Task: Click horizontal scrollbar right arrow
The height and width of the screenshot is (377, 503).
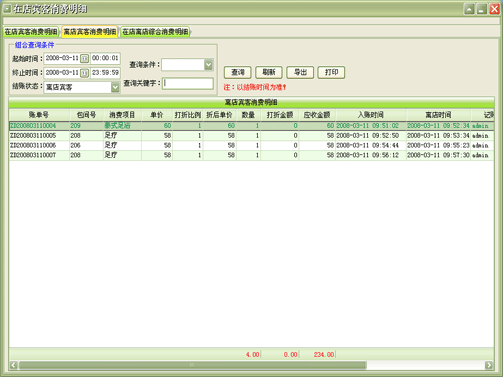Action: (489, 365)
